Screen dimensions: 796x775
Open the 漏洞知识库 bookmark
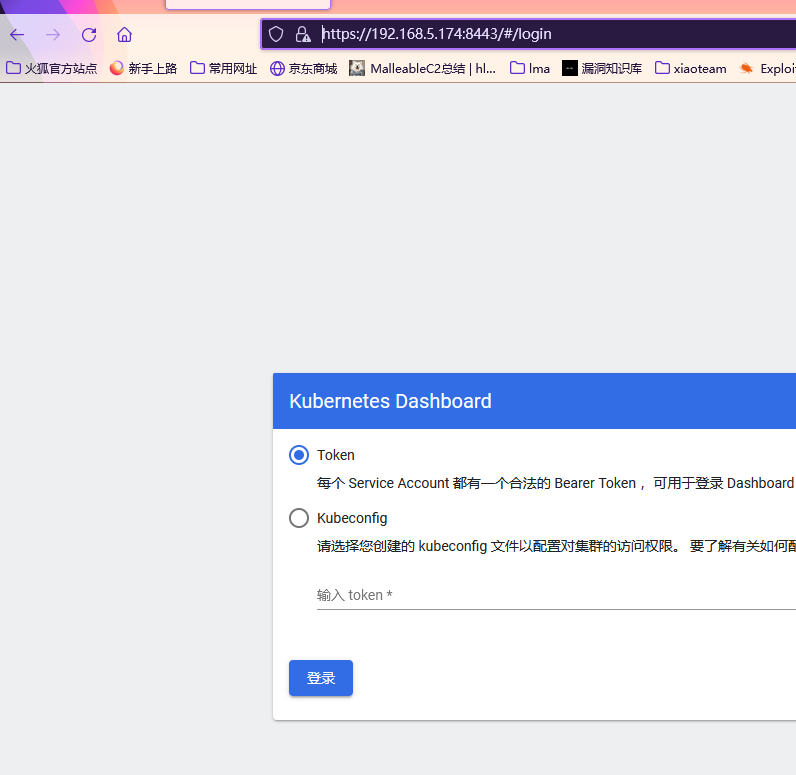pyautogui.click(x=602, y=68)
